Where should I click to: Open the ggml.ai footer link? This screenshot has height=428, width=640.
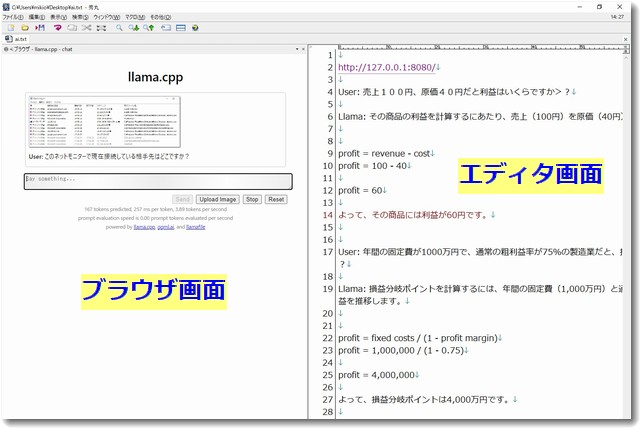point(166,227)
